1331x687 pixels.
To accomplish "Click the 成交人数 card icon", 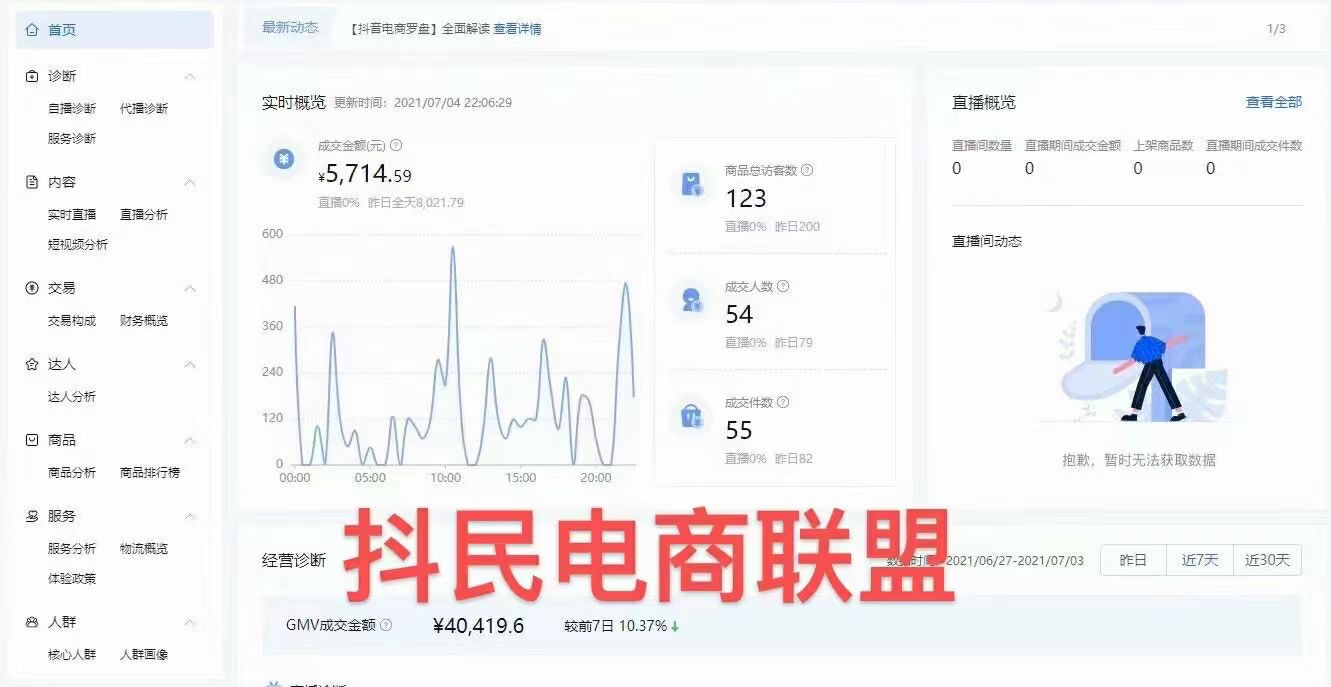I will point(691,299).
